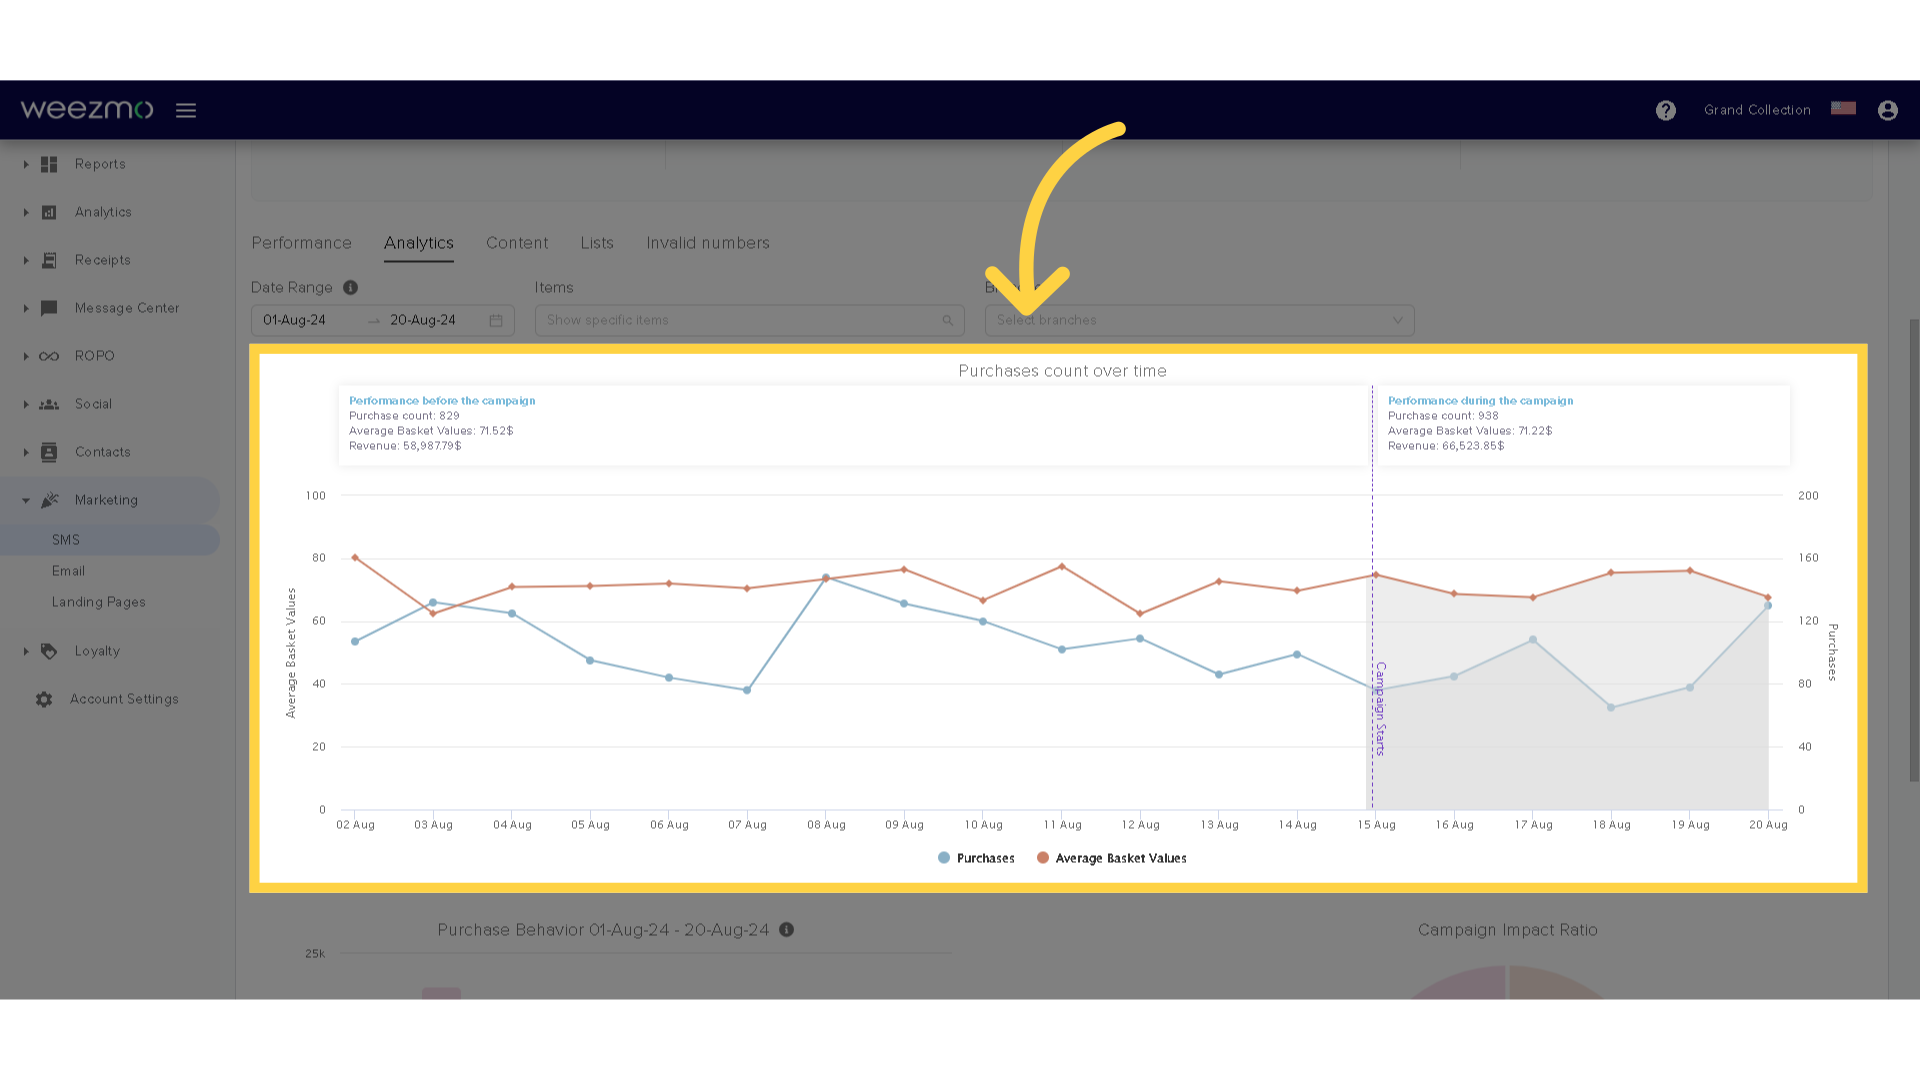Expand the Reports menu arrow
The image size is (1920, 1080).
[x=26, y=164]
